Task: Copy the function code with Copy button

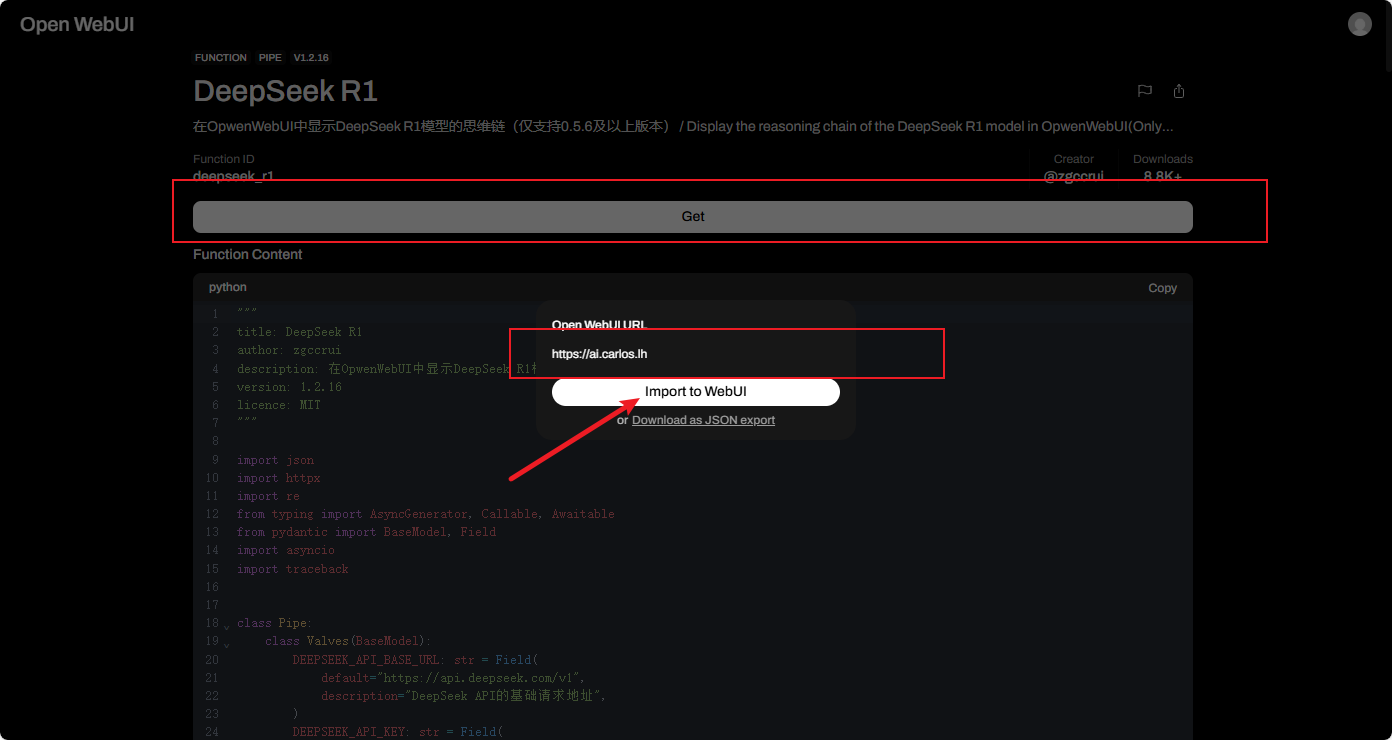Action: [1162, 288]
